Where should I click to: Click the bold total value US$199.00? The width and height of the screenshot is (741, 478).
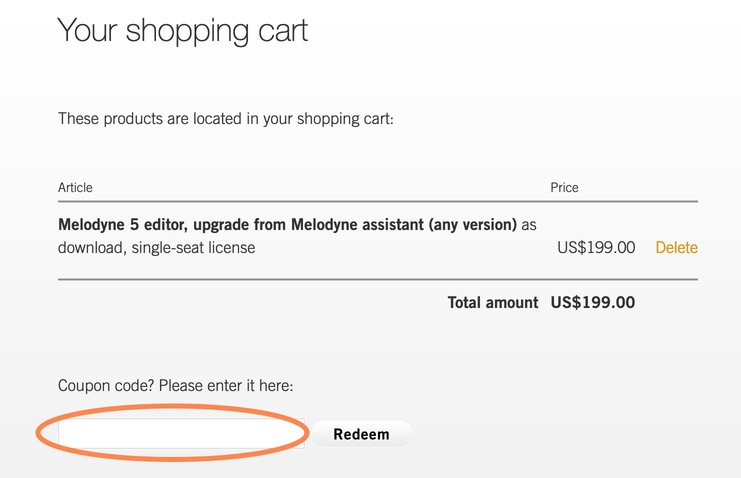pyautogui.click(x=592, y=302)
